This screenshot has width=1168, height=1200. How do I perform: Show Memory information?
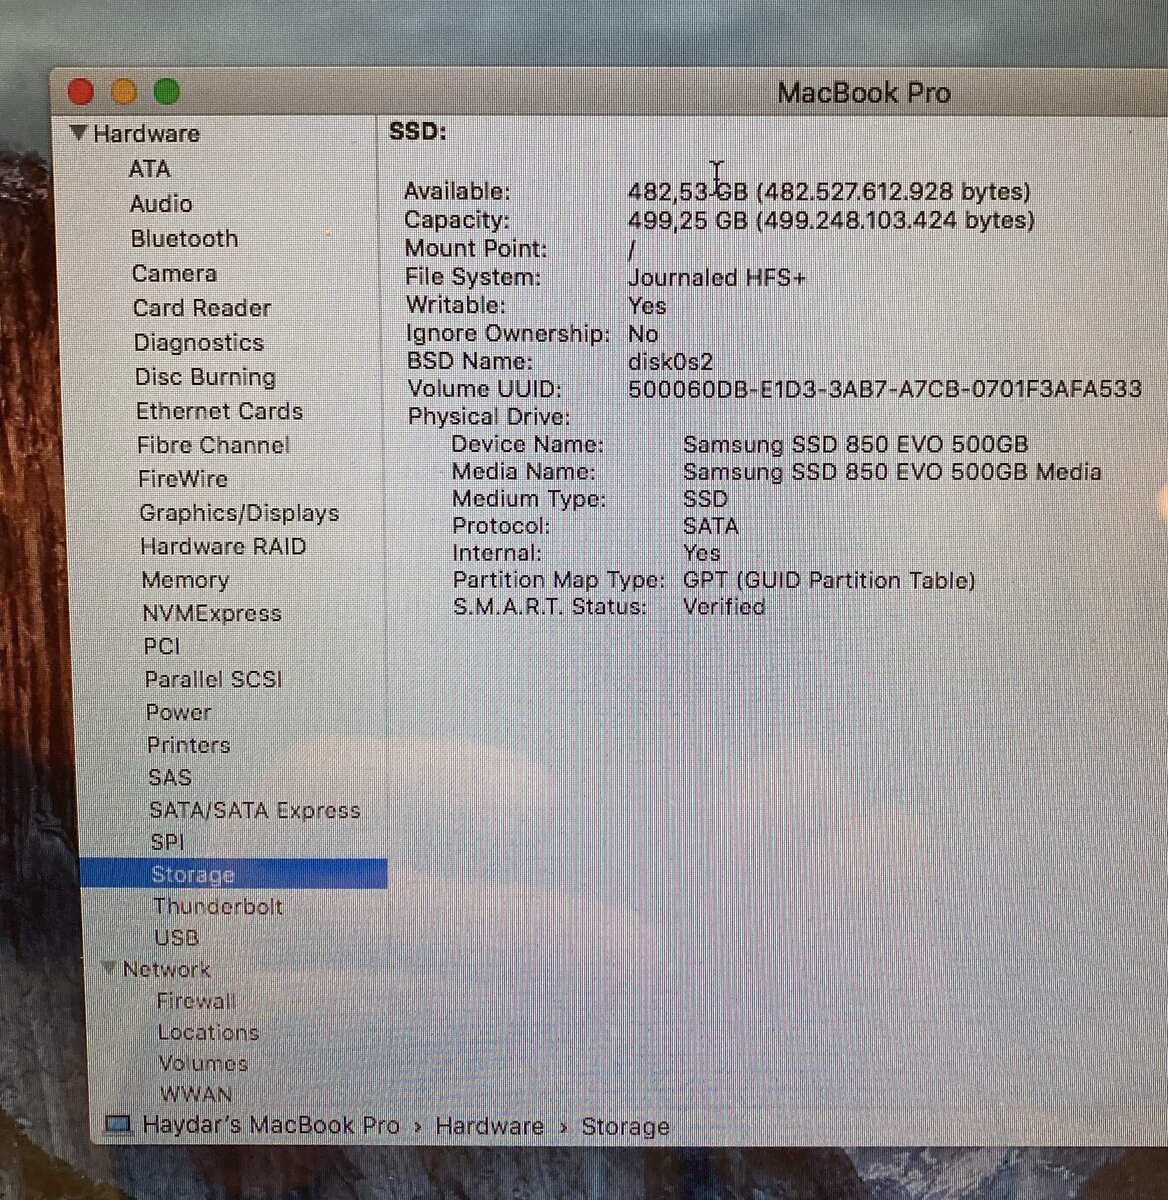pos(185,580)
